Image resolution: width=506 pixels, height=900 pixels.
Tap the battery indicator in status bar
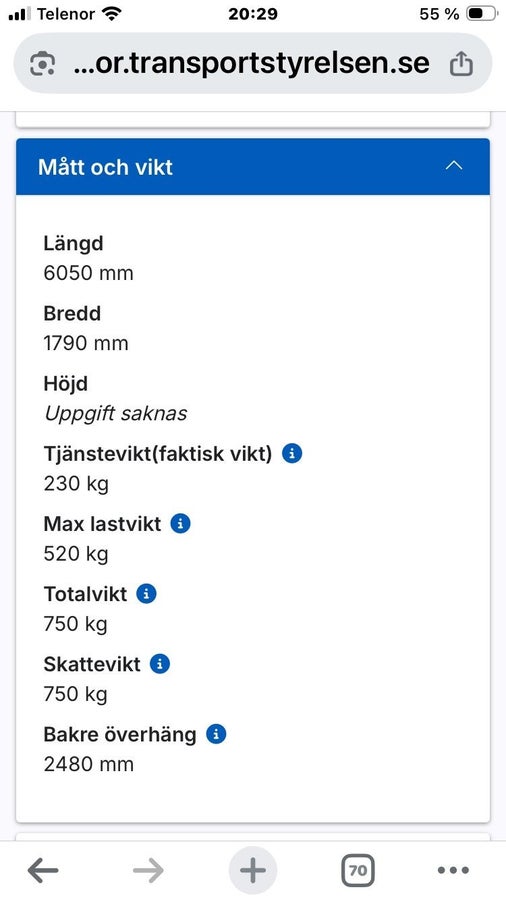coord(481,14)
